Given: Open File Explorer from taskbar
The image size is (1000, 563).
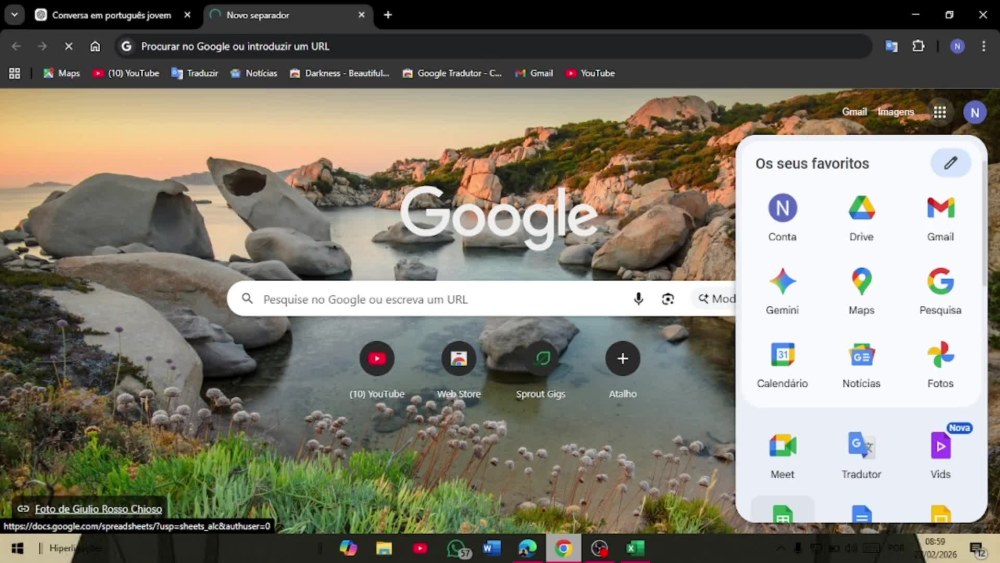Looking at the screenshot, I should [384, 548].
